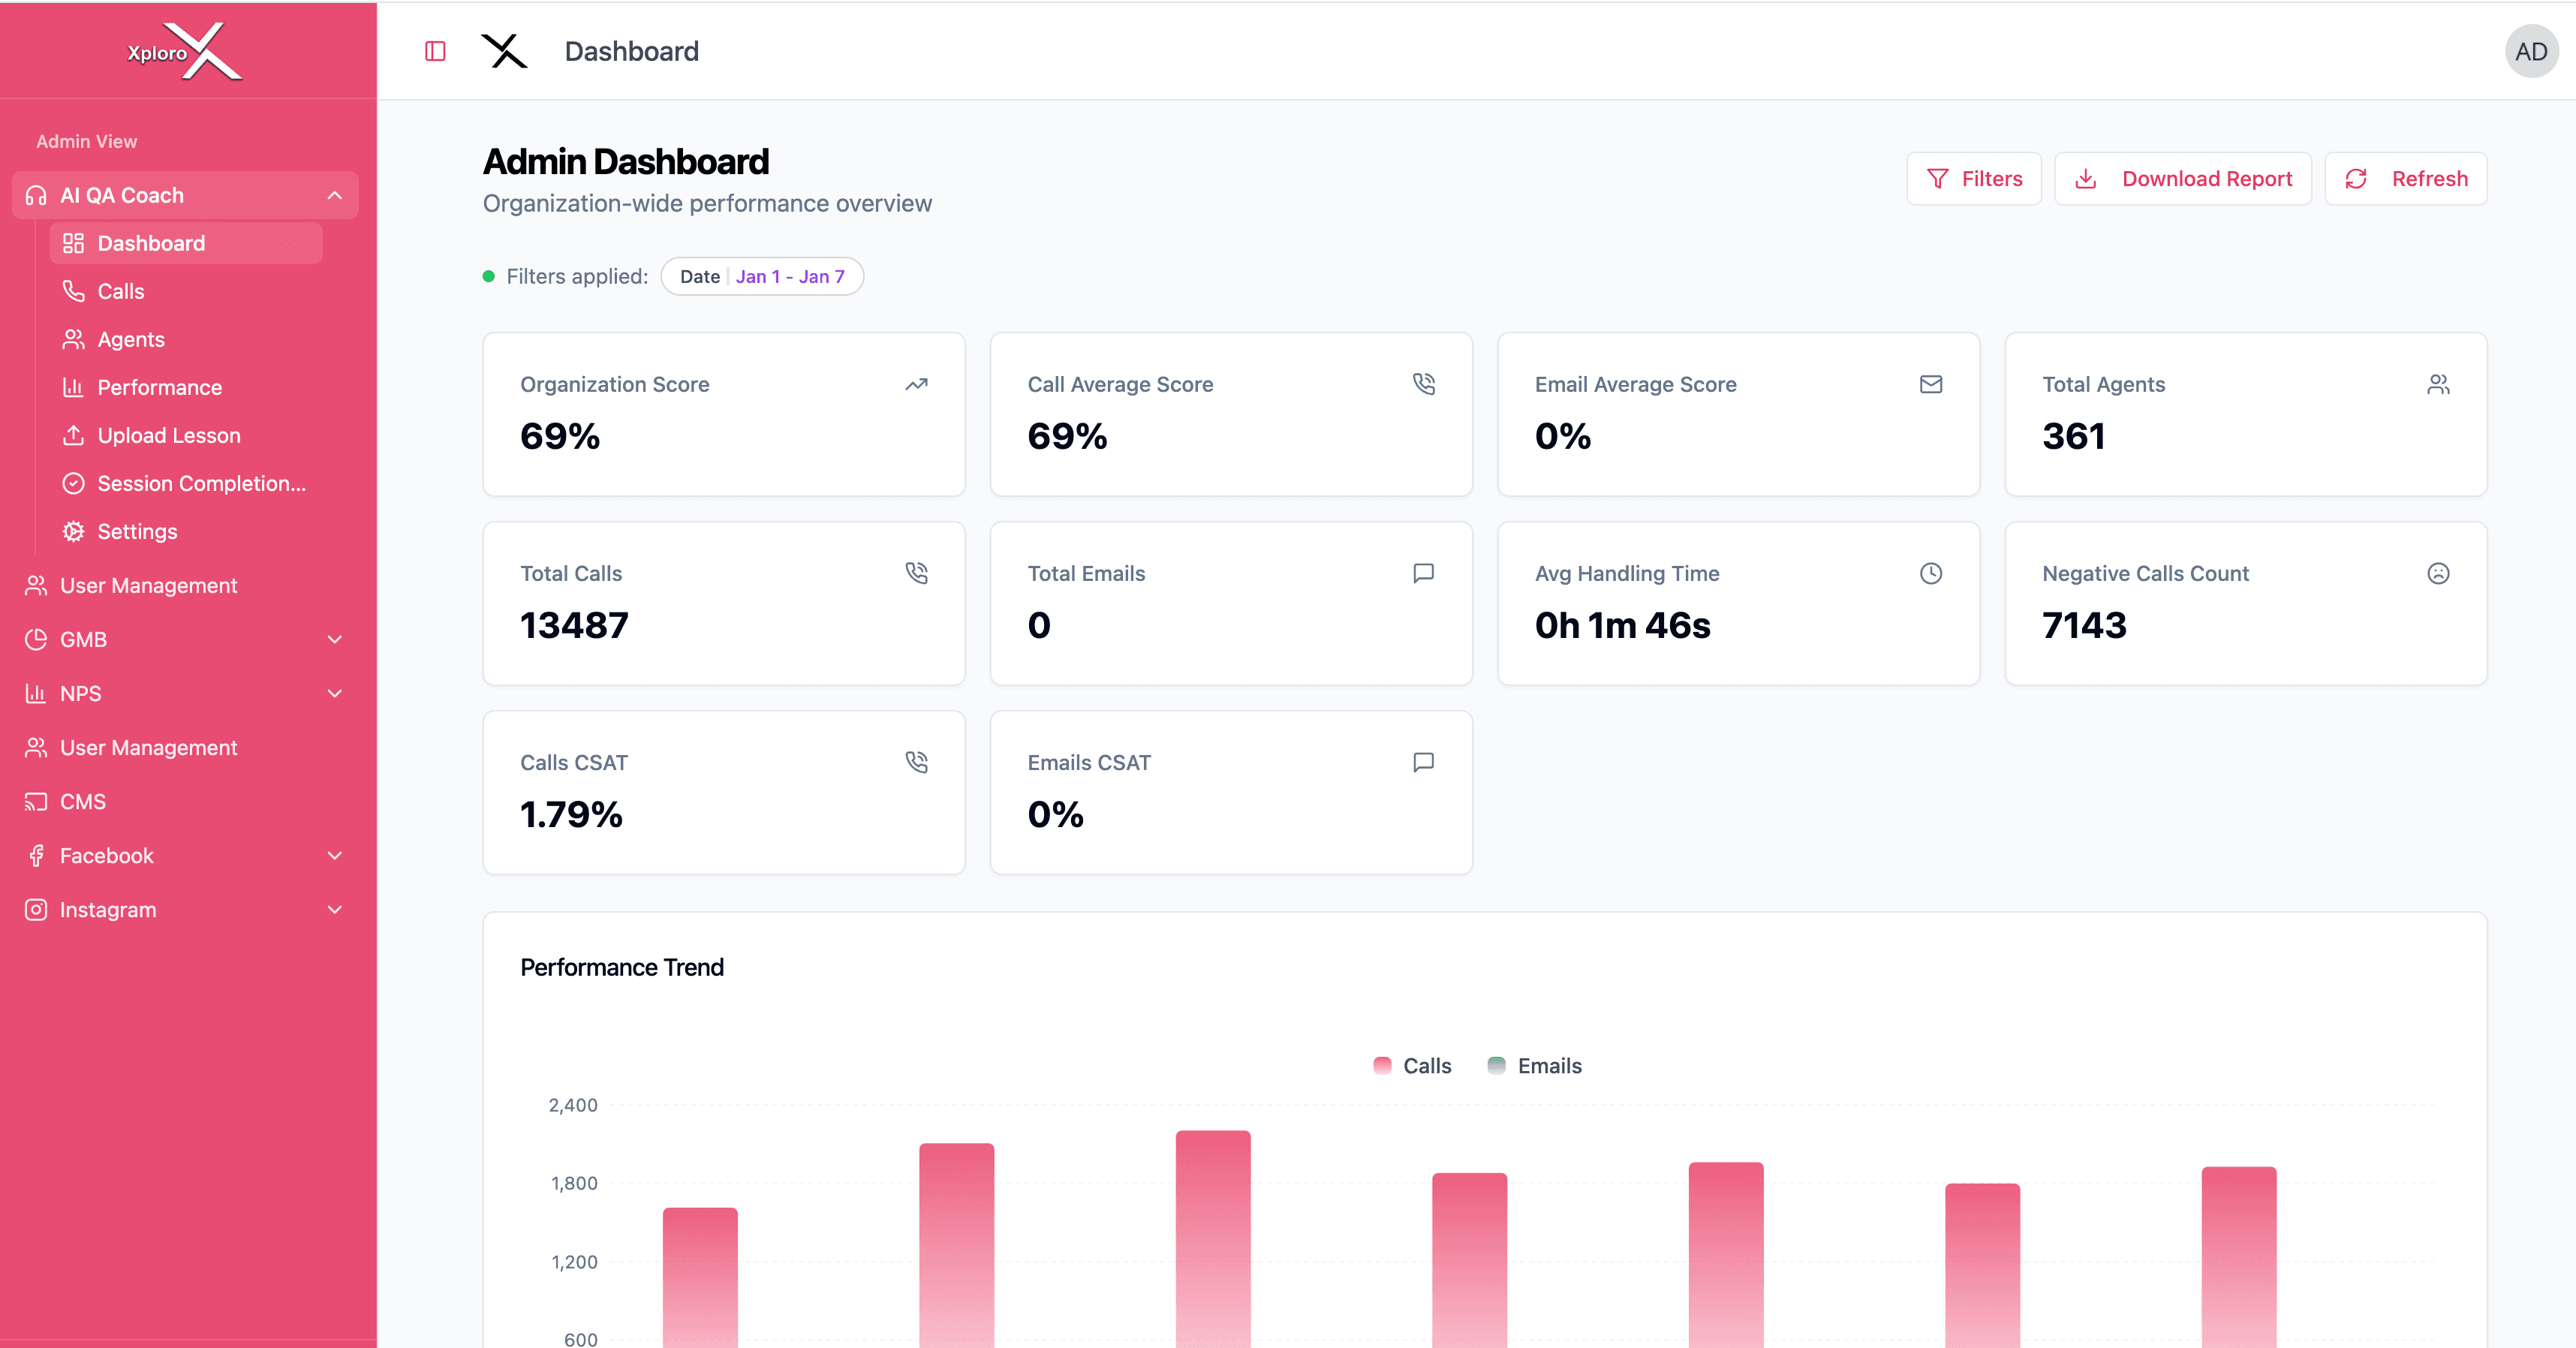The height and width of the screenshot is (1348, 2576).
Task: Collapse the AI QA Coach section
Action: [335, 195]
